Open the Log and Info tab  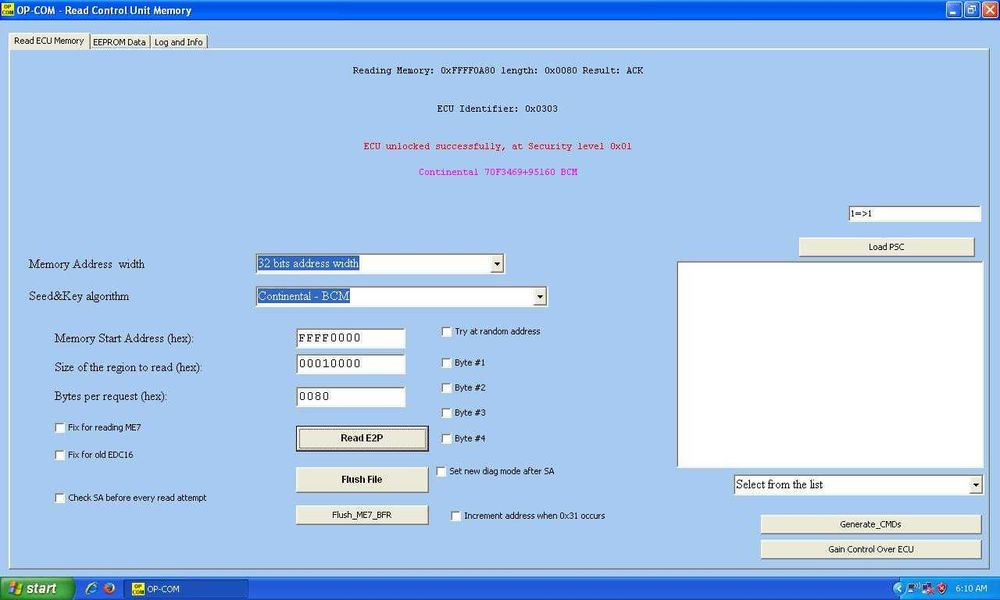coord(179,42)
